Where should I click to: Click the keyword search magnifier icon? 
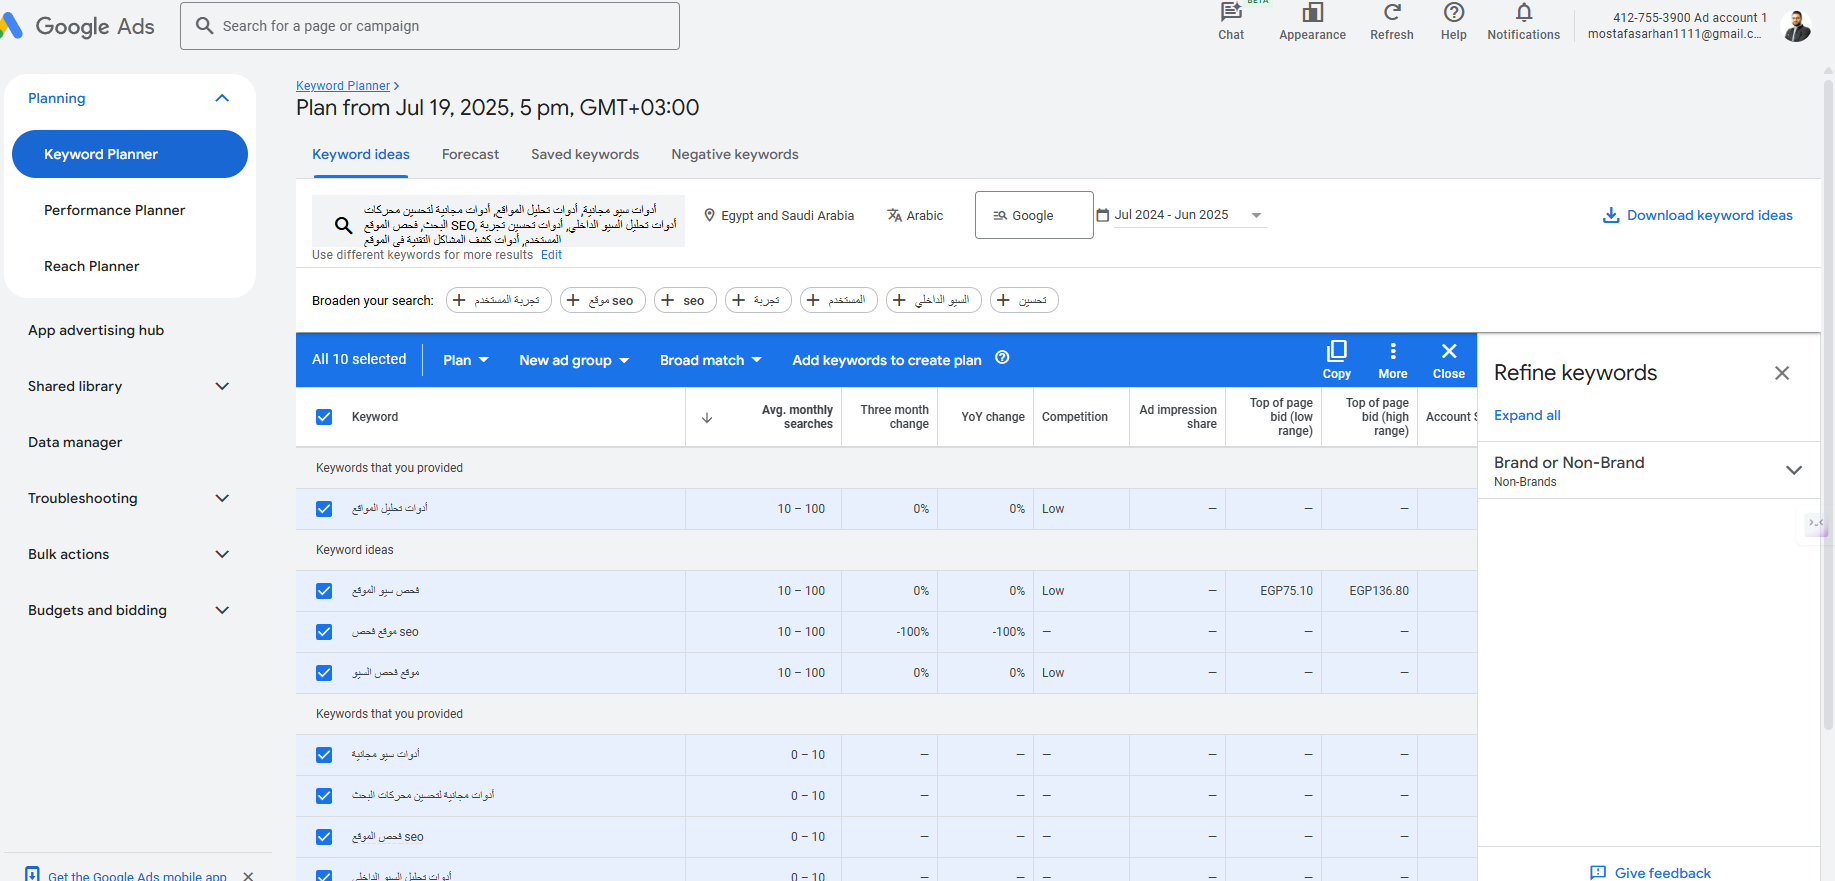tap(343, 225)
